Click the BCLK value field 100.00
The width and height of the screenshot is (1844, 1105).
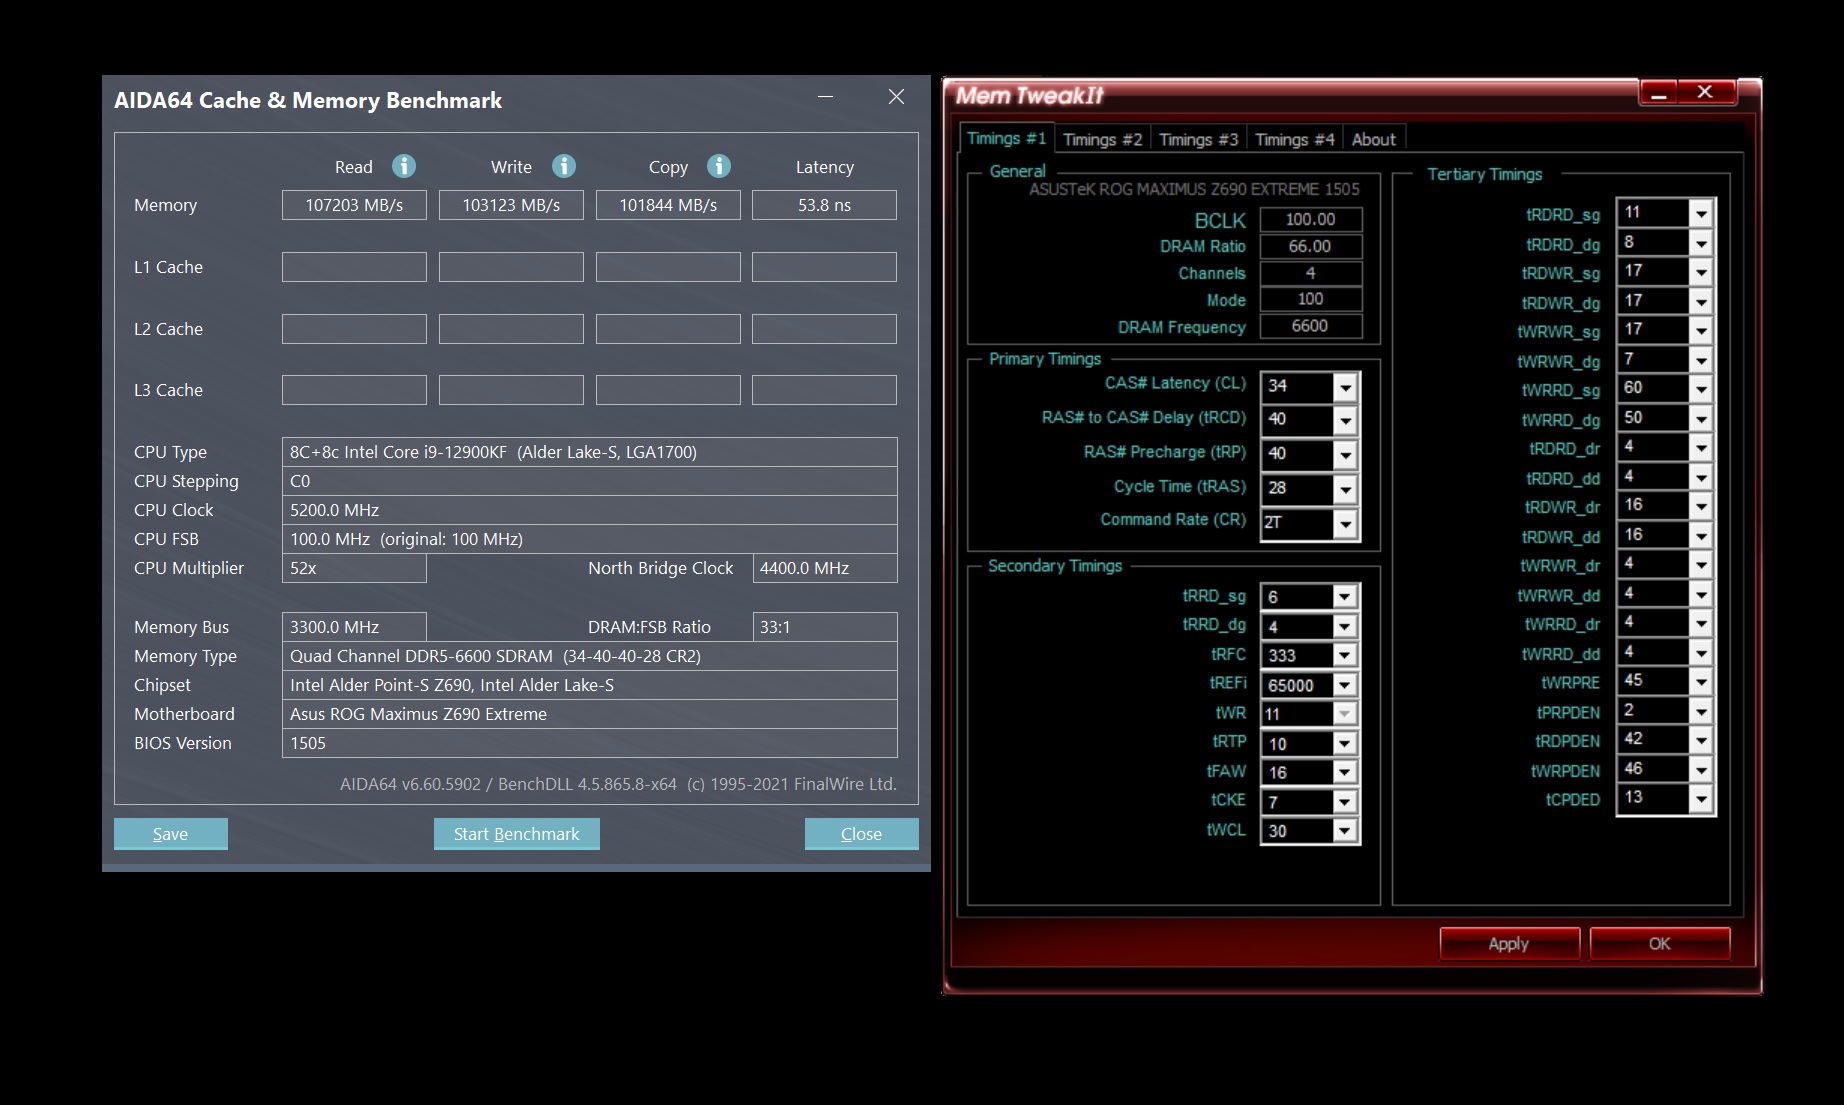click(x=1311, y=219)
